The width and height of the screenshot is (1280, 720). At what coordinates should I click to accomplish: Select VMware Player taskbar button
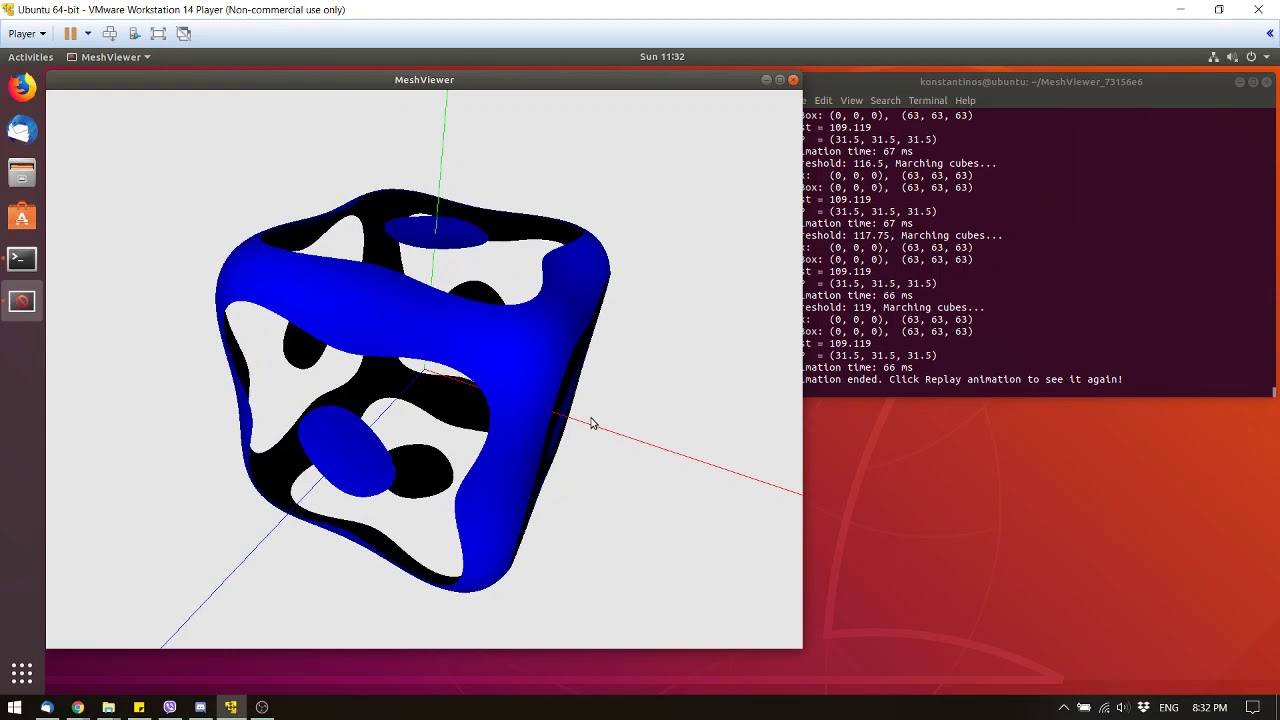click(231, 707)
